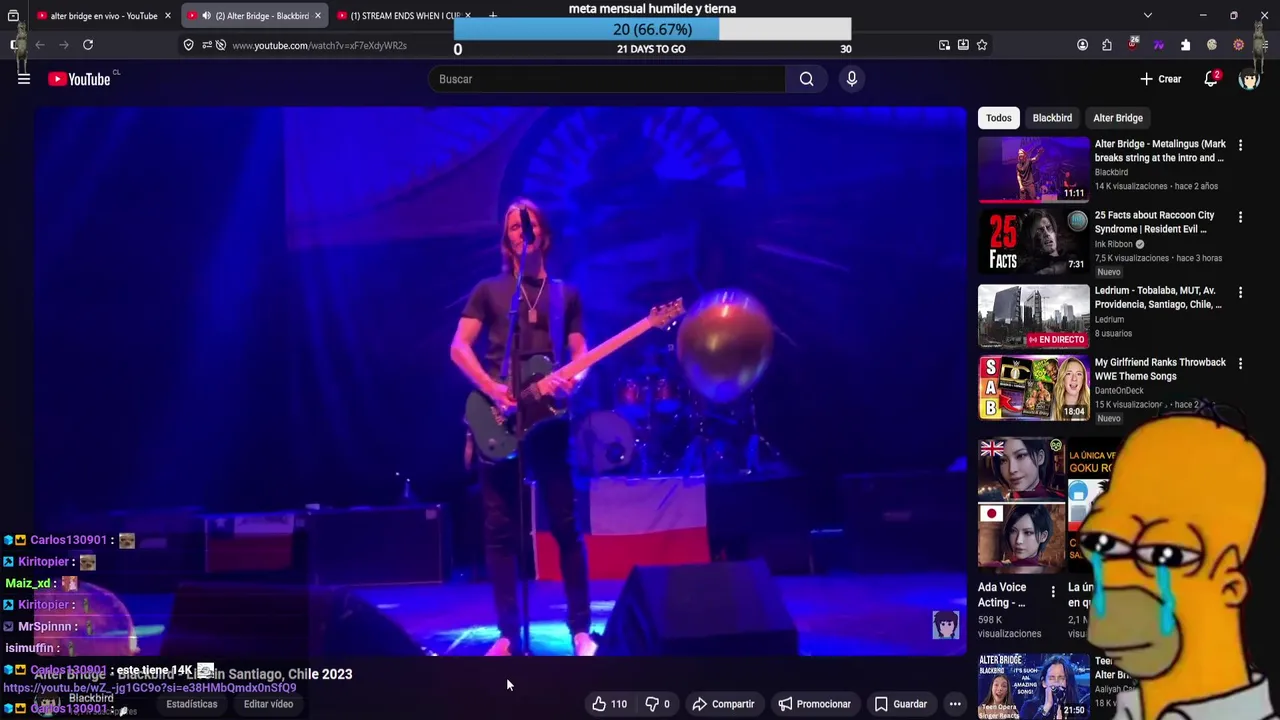Dislike the video with thumbs down
Image resolution: width=1280 pixels, height=720 pixels.
tap(657, 704)
